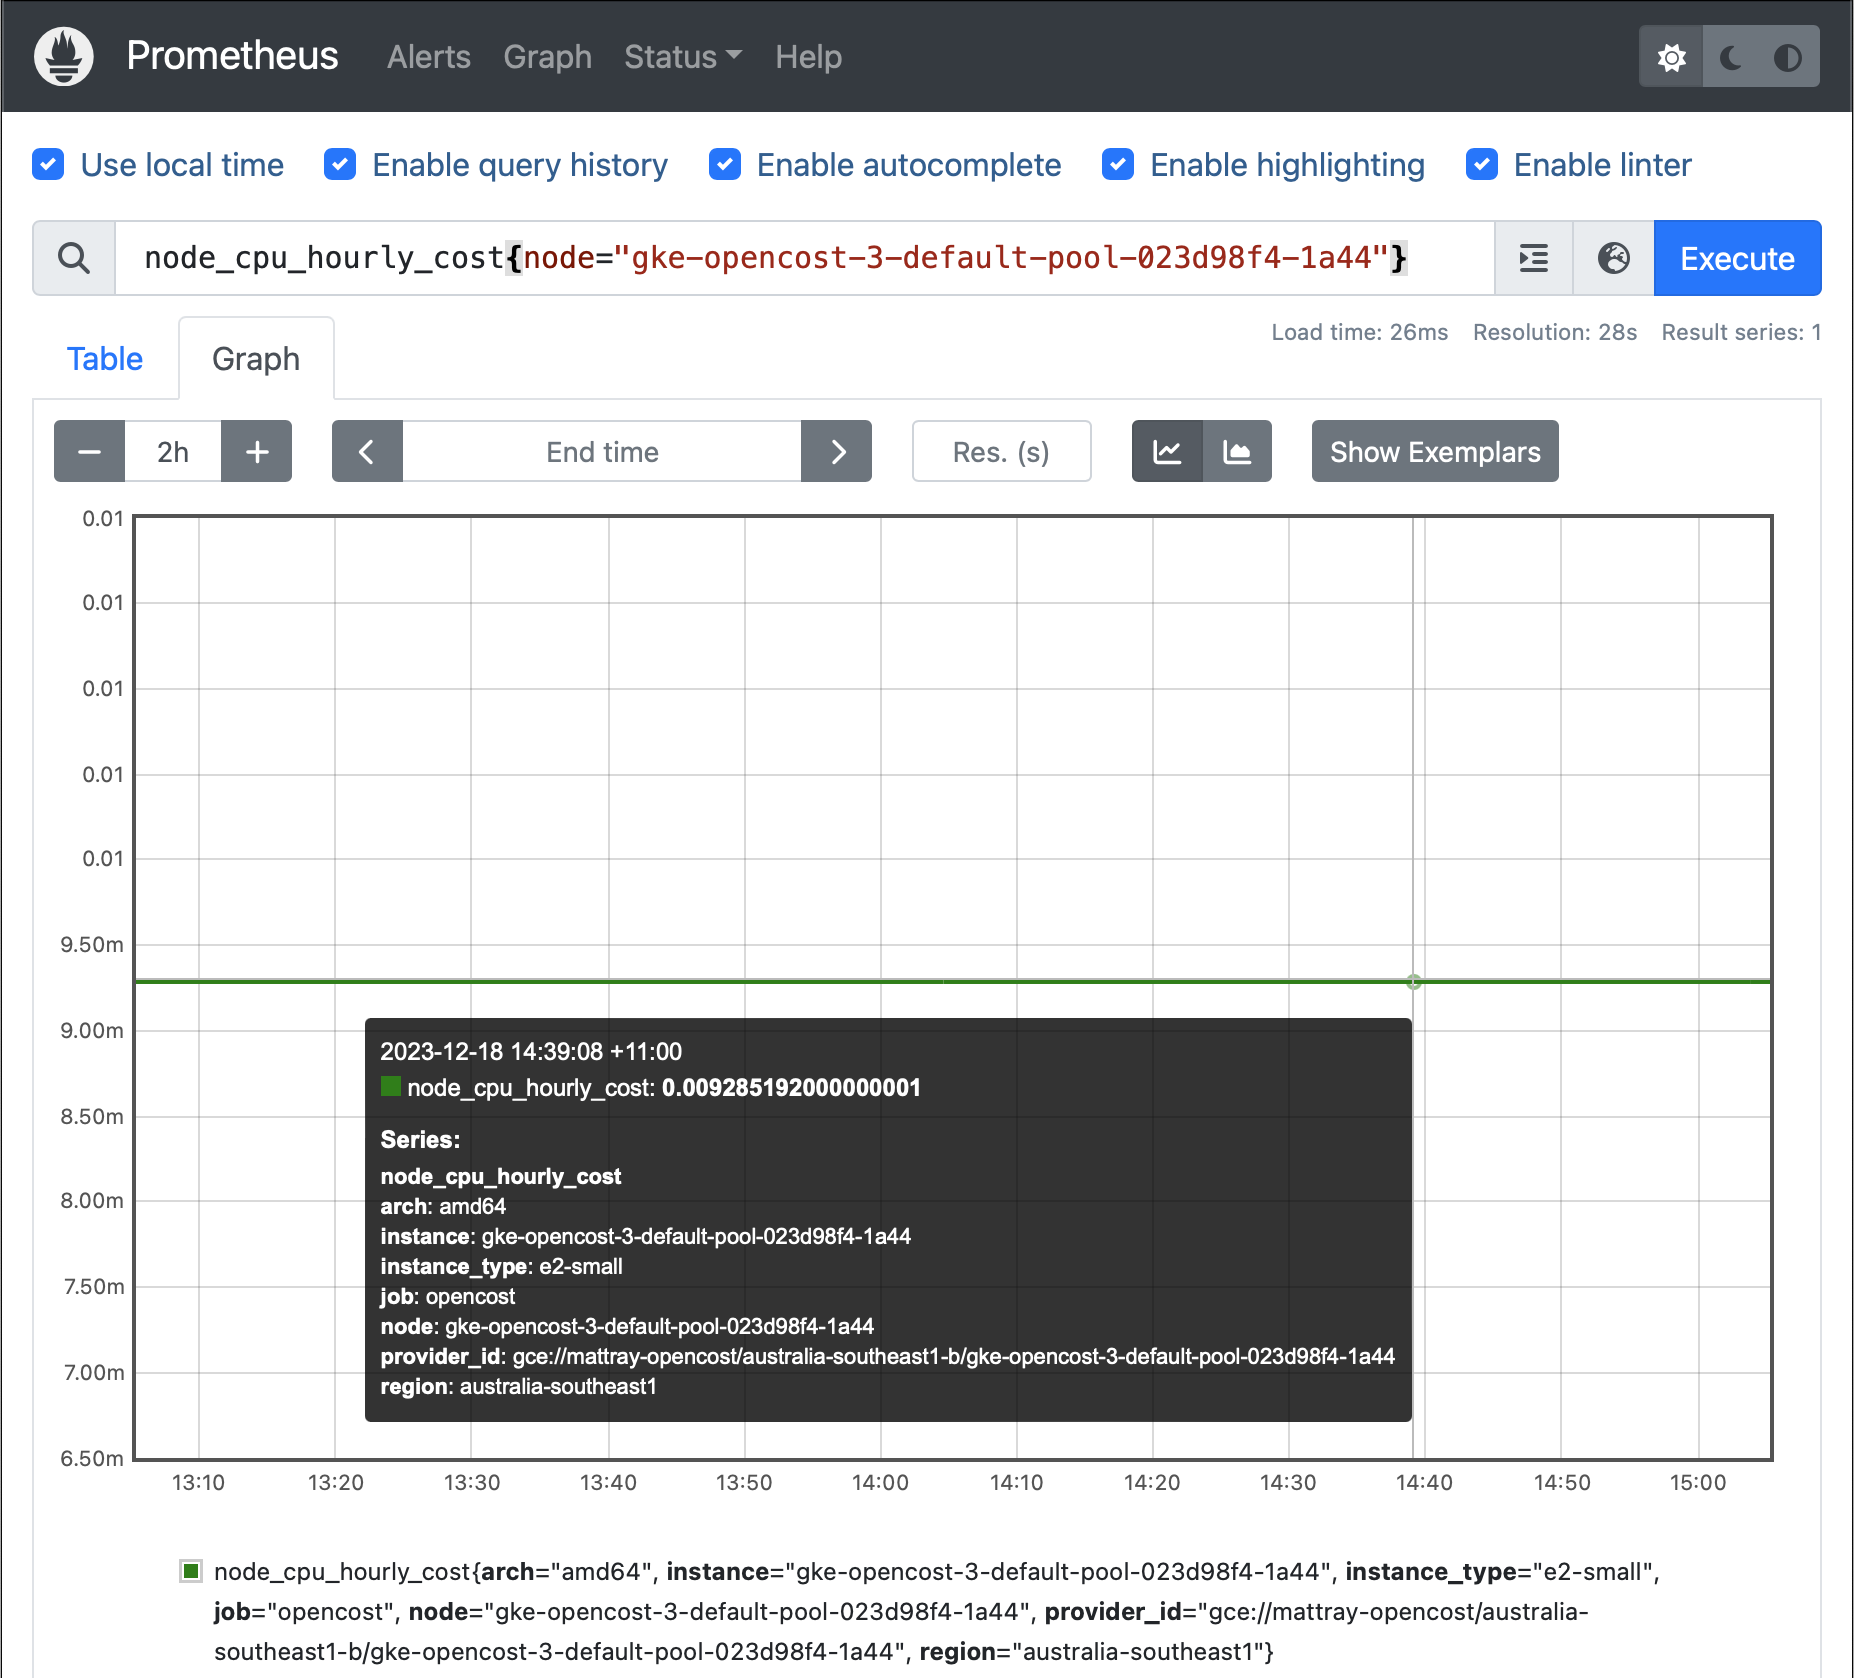Image resolution: width=1854 pixels, height=1678 pixels.
Task: Switch to the Table tab
Action: click(x=105, y=359)
